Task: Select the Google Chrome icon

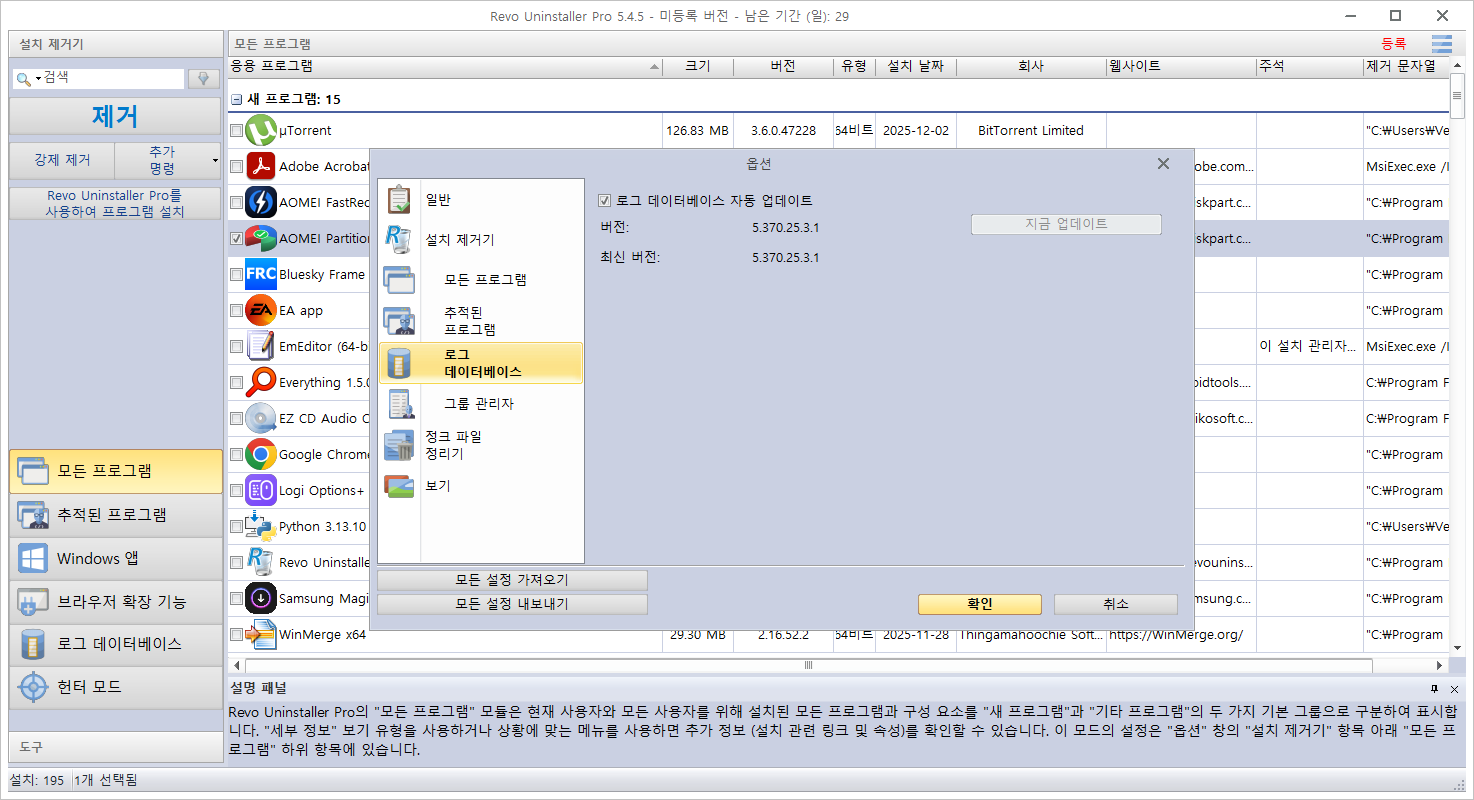Action: pos(261,455)
